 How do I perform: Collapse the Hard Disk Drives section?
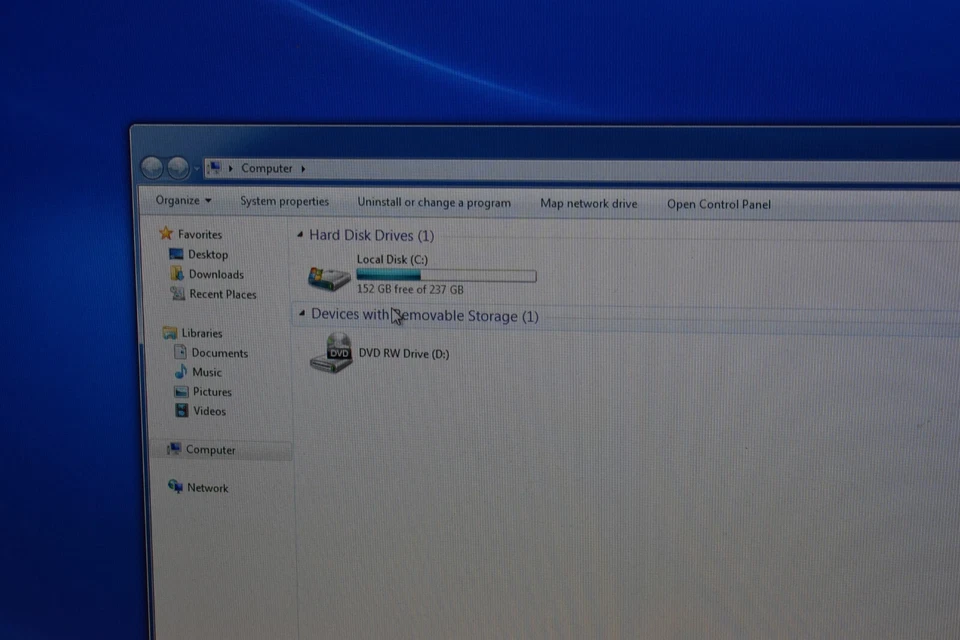pos(300,235)
